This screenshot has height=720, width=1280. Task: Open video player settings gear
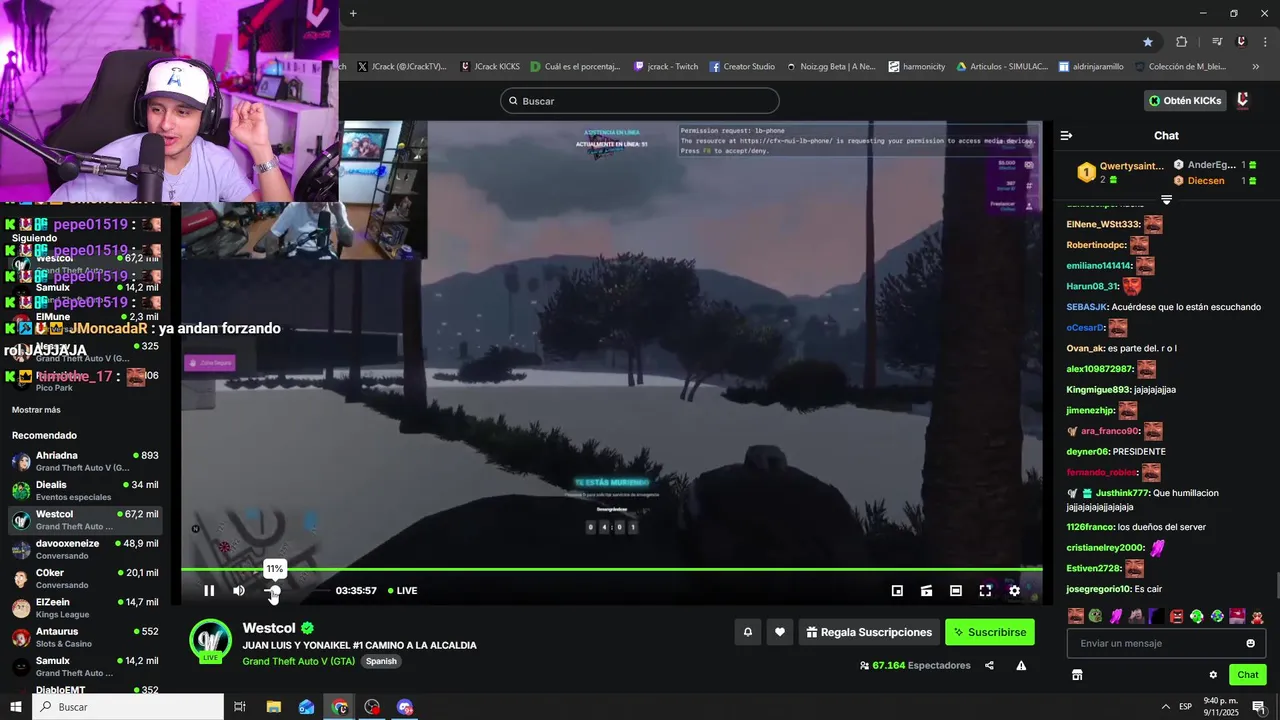click(1014, 591)
